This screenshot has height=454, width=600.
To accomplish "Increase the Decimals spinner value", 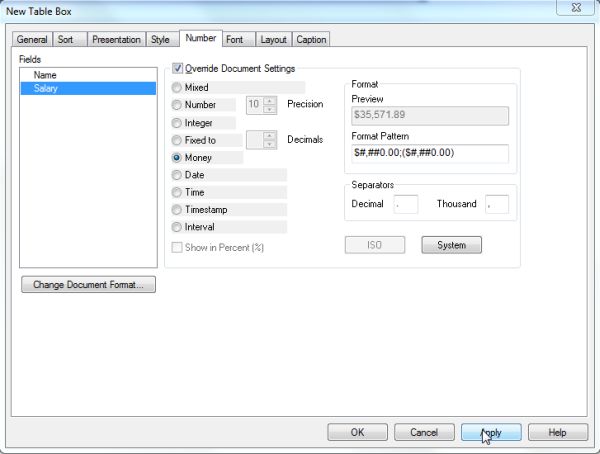I will (270, 136).
